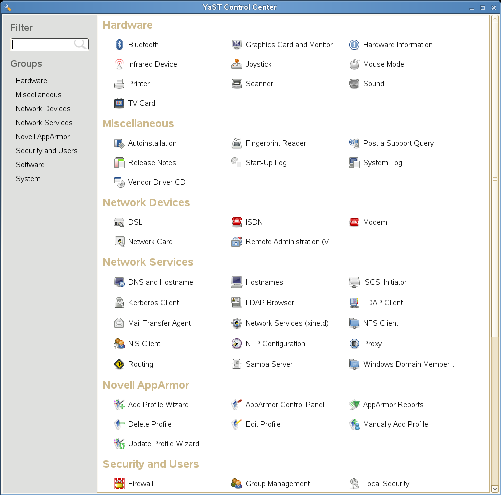This screenshot has width=501, height=495.
Task: Open AppArmor Control Panel icon
Action: point(237,405)
